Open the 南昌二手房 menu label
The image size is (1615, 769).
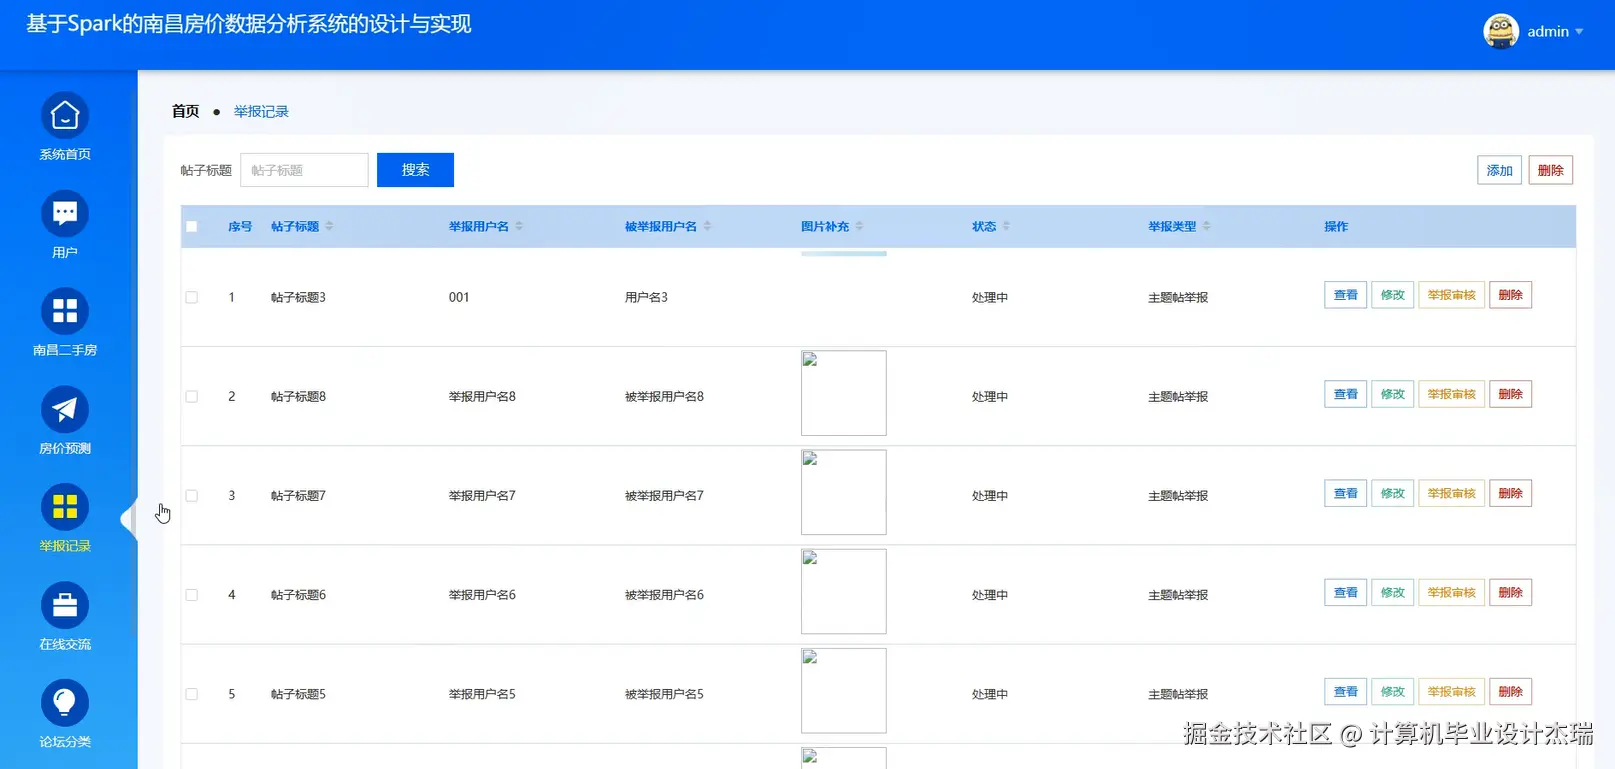65,350
